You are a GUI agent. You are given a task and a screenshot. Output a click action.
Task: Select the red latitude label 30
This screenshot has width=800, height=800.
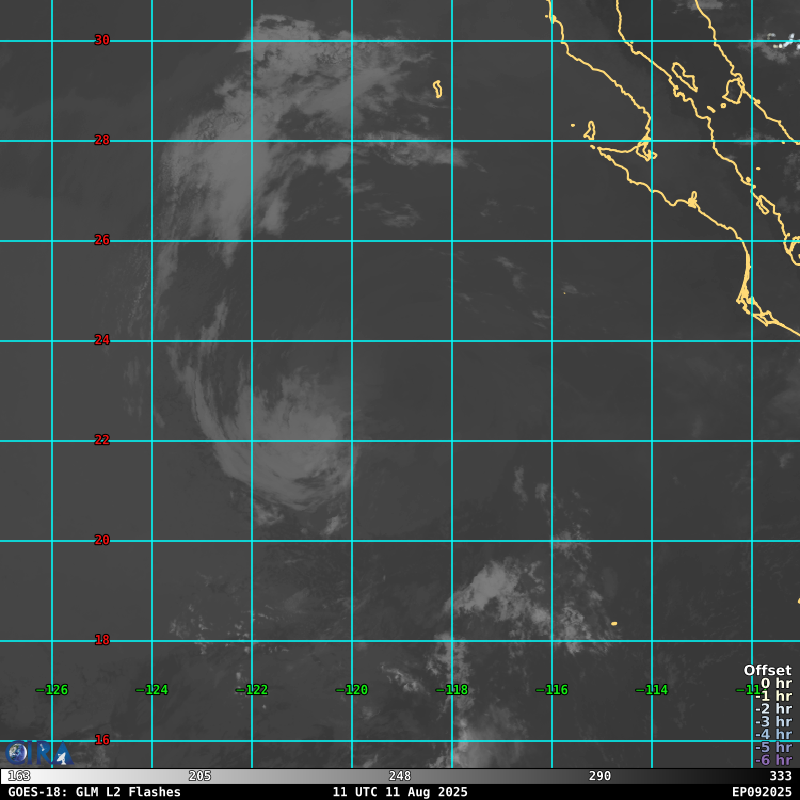tap(102, 40)
